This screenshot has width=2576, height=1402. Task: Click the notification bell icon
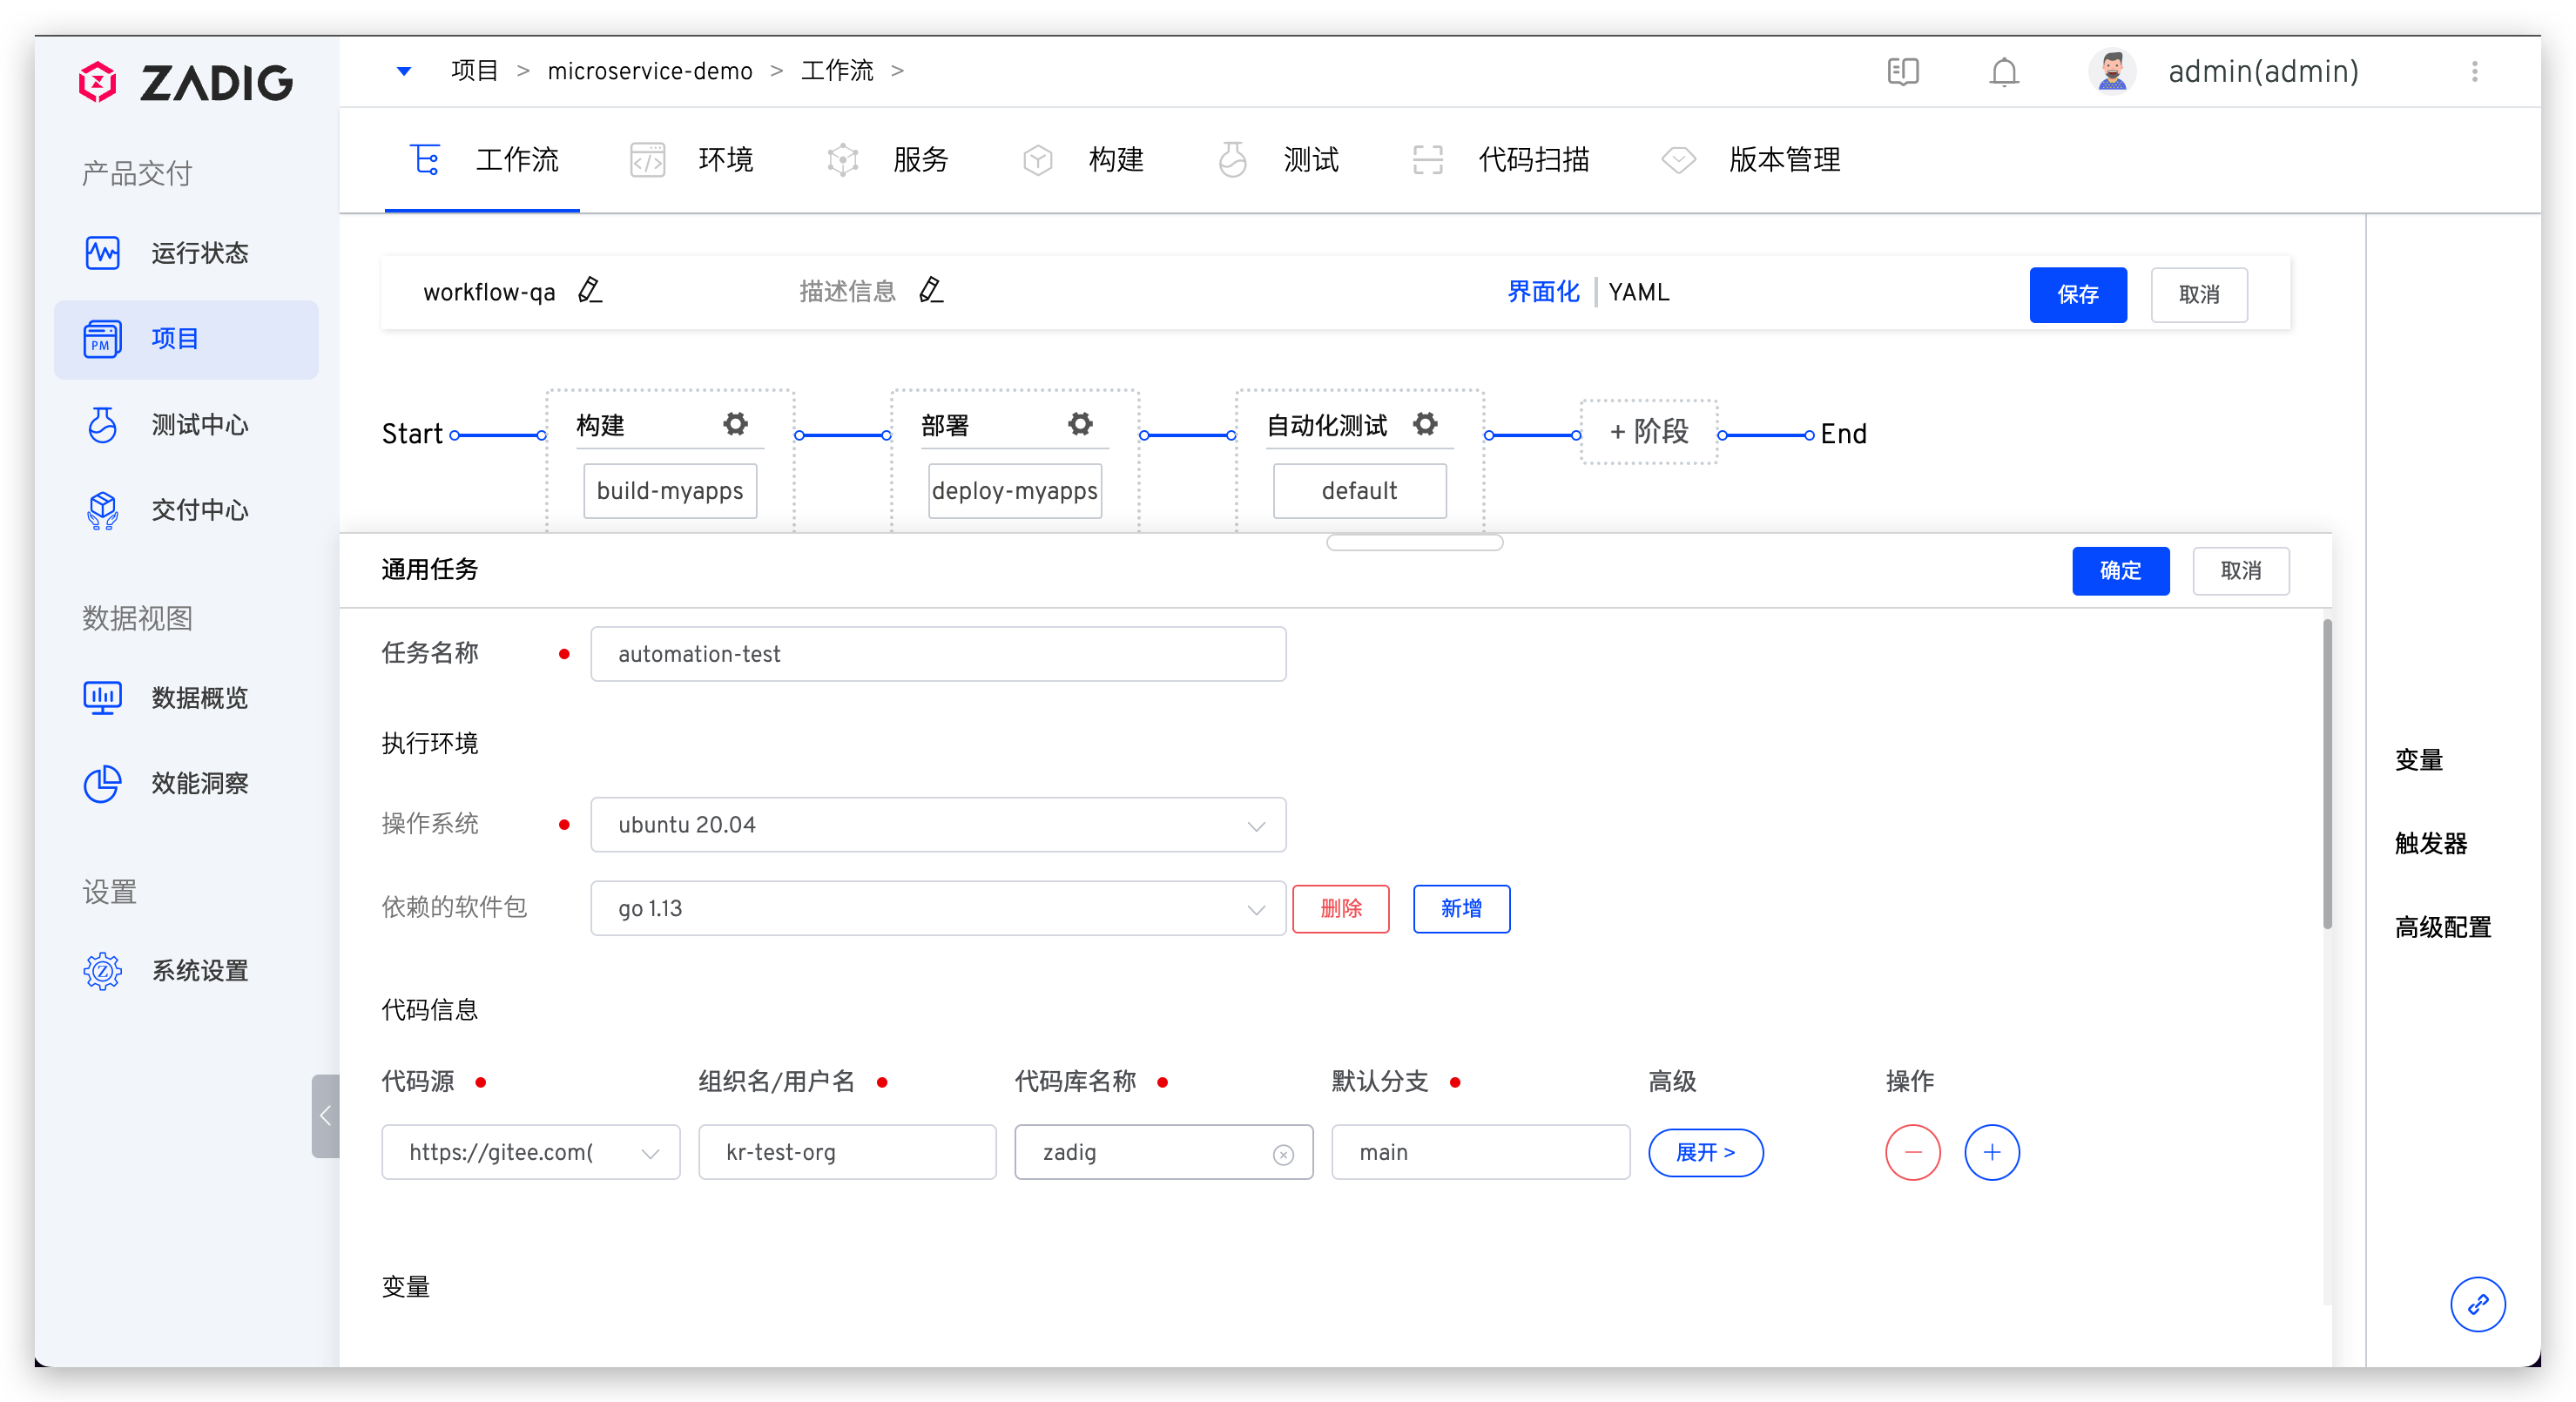[x=2003, y=72]
